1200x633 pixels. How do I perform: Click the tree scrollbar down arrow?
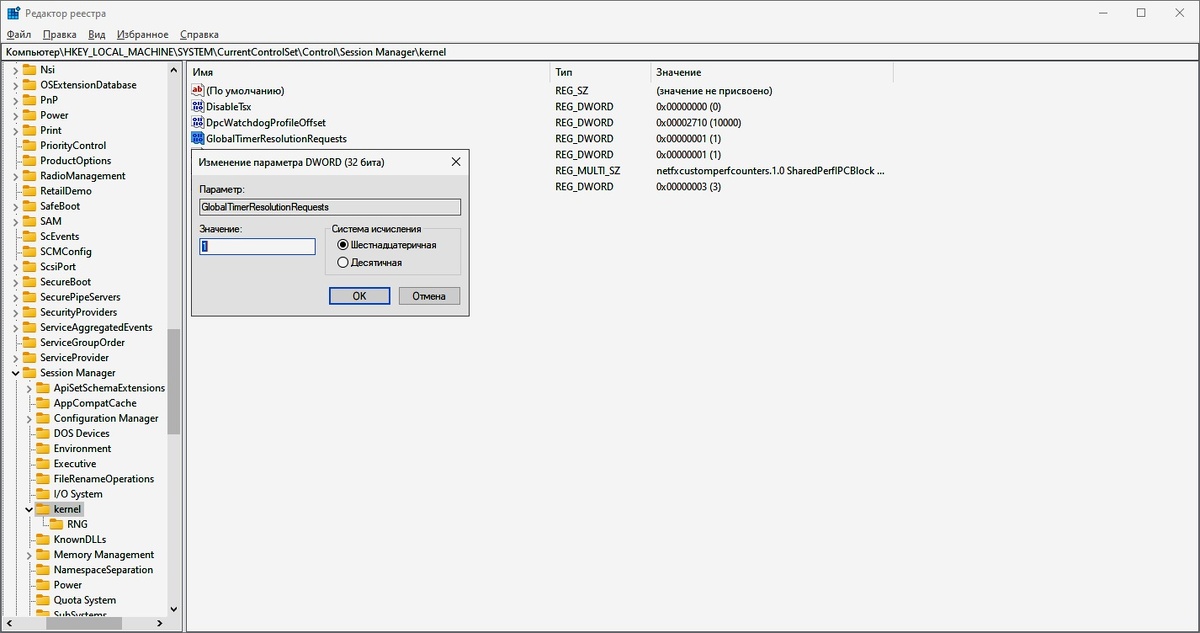tap(174, 607)
